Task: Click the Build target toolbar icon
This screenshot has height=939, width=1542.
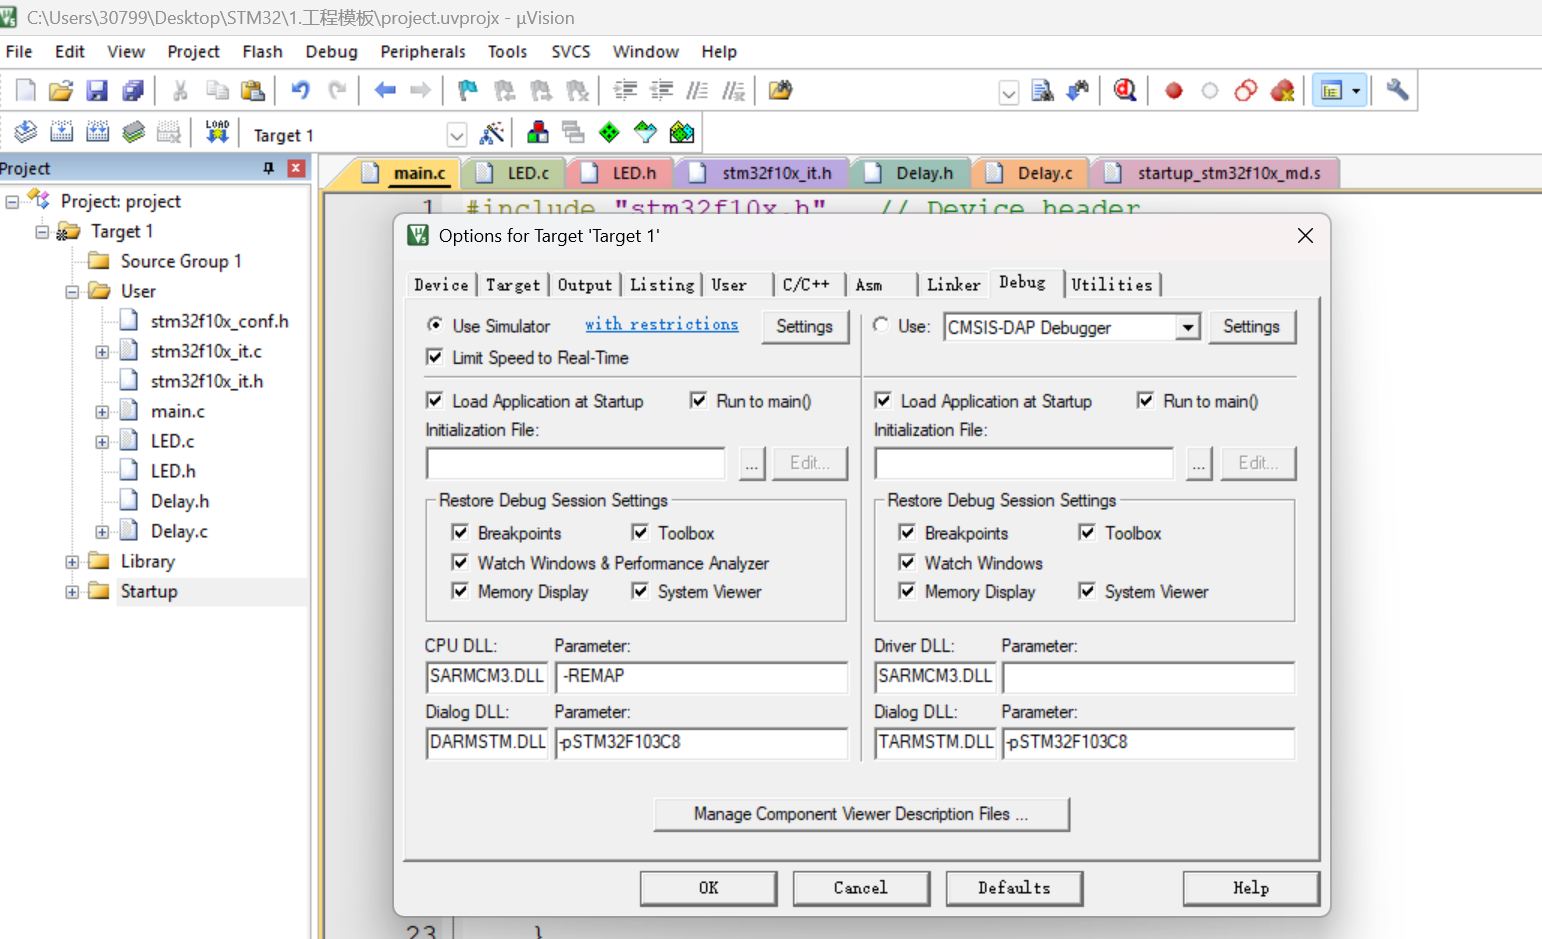Action: [x=62, y=132]
